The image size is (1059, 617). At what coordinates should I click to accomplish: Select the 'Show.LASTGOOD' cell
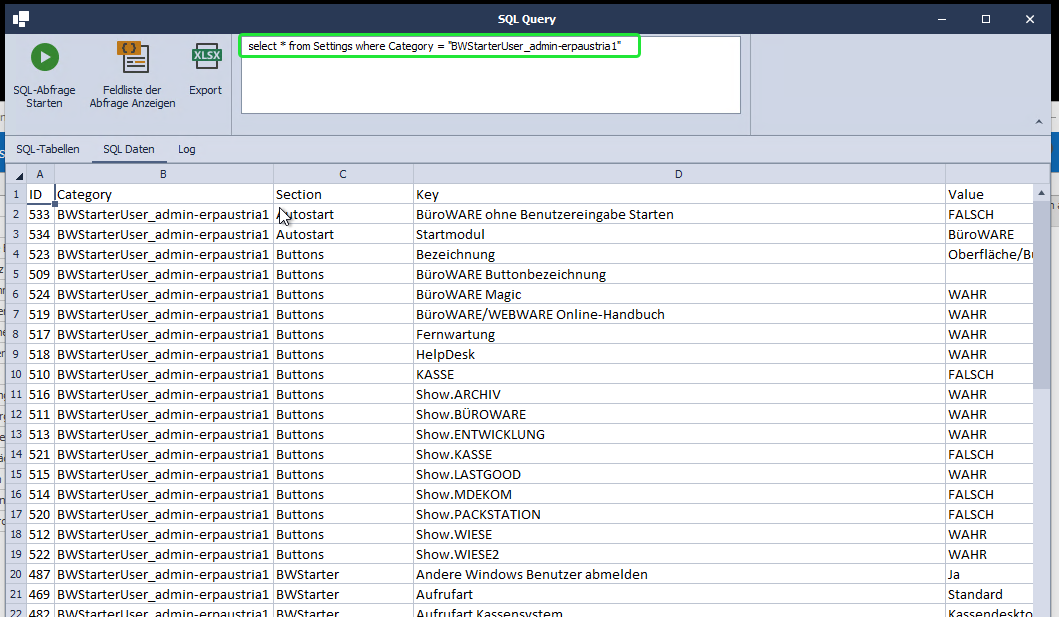(x=679, y=475)
